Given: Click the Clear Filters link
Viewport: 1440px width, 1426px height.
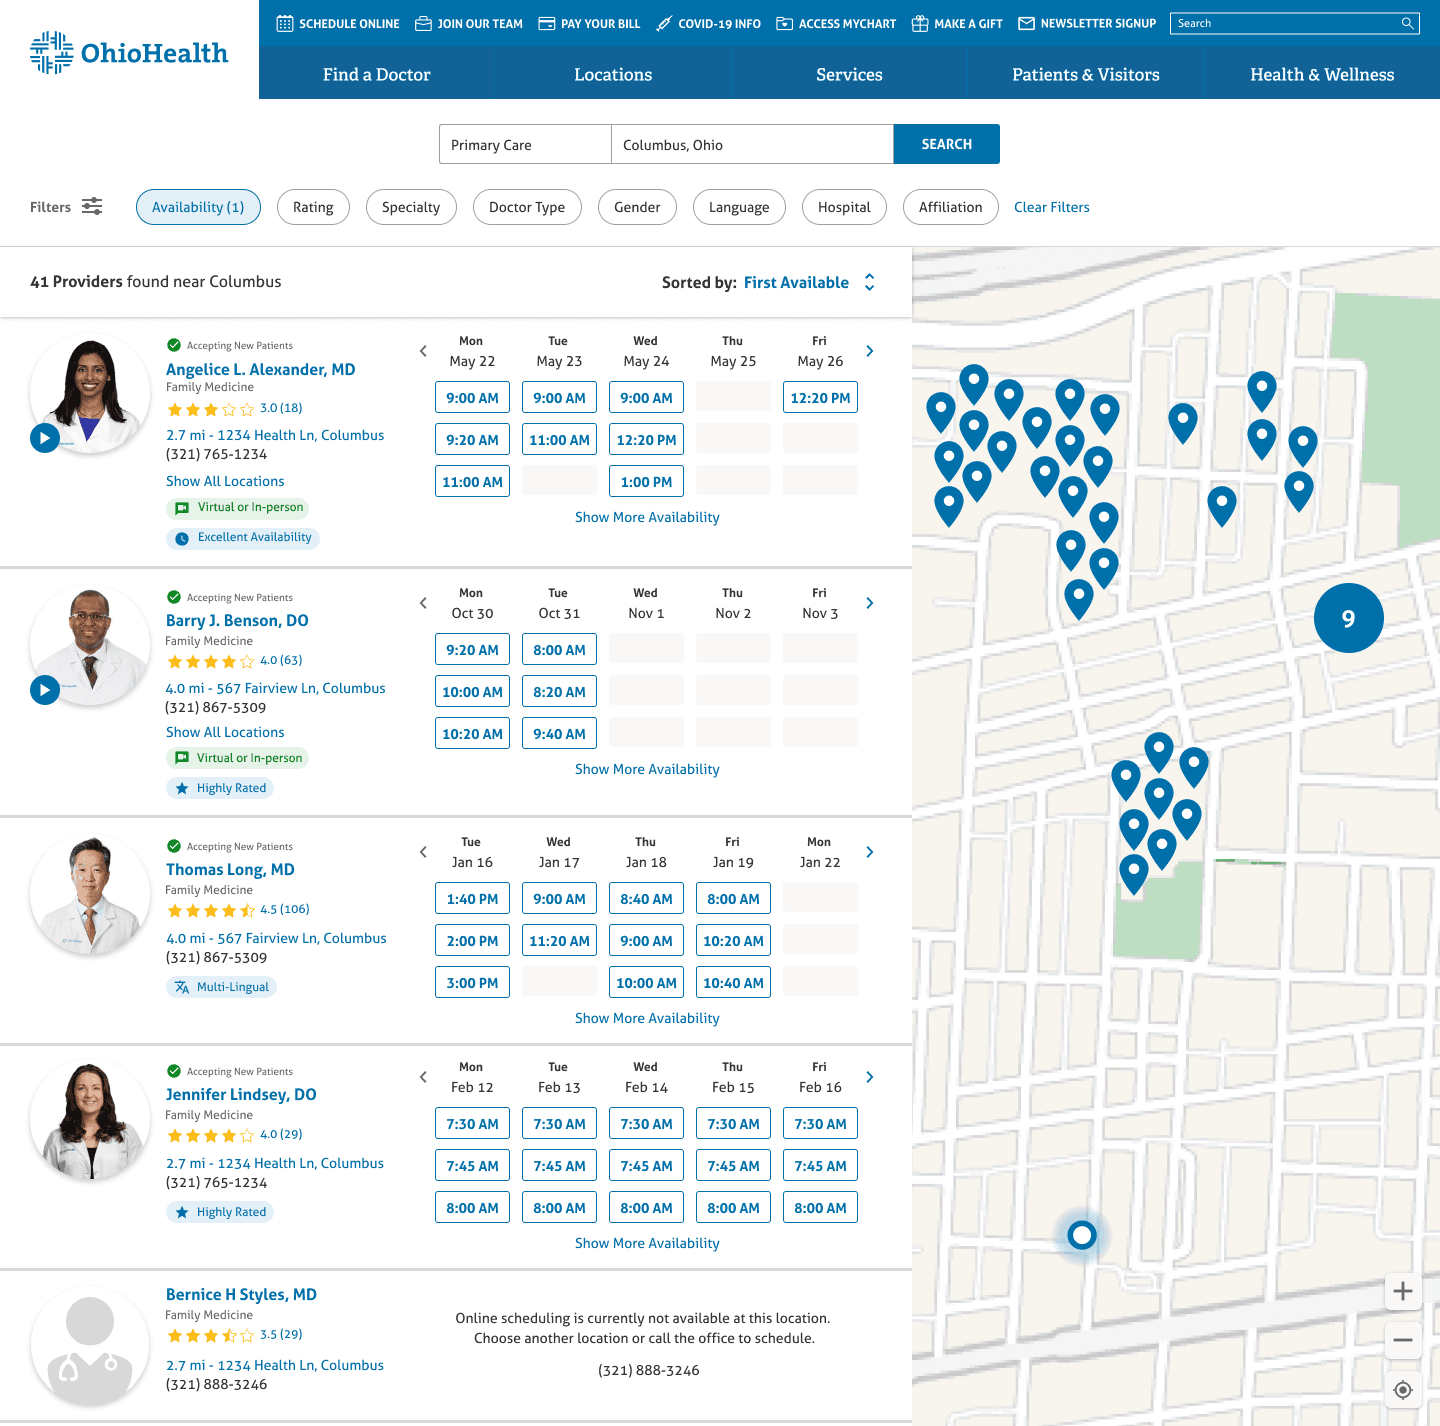Looking at the screenshot, I should (1052, 207).
